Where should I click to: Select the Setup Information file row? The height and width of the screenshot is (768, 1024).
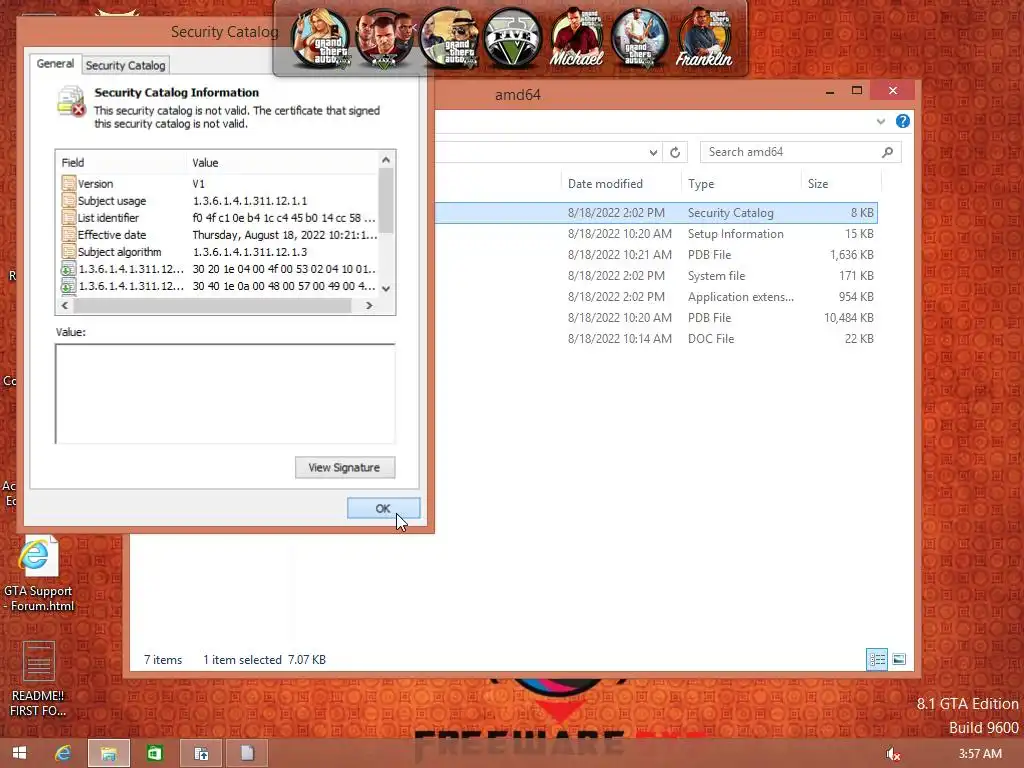656,234
